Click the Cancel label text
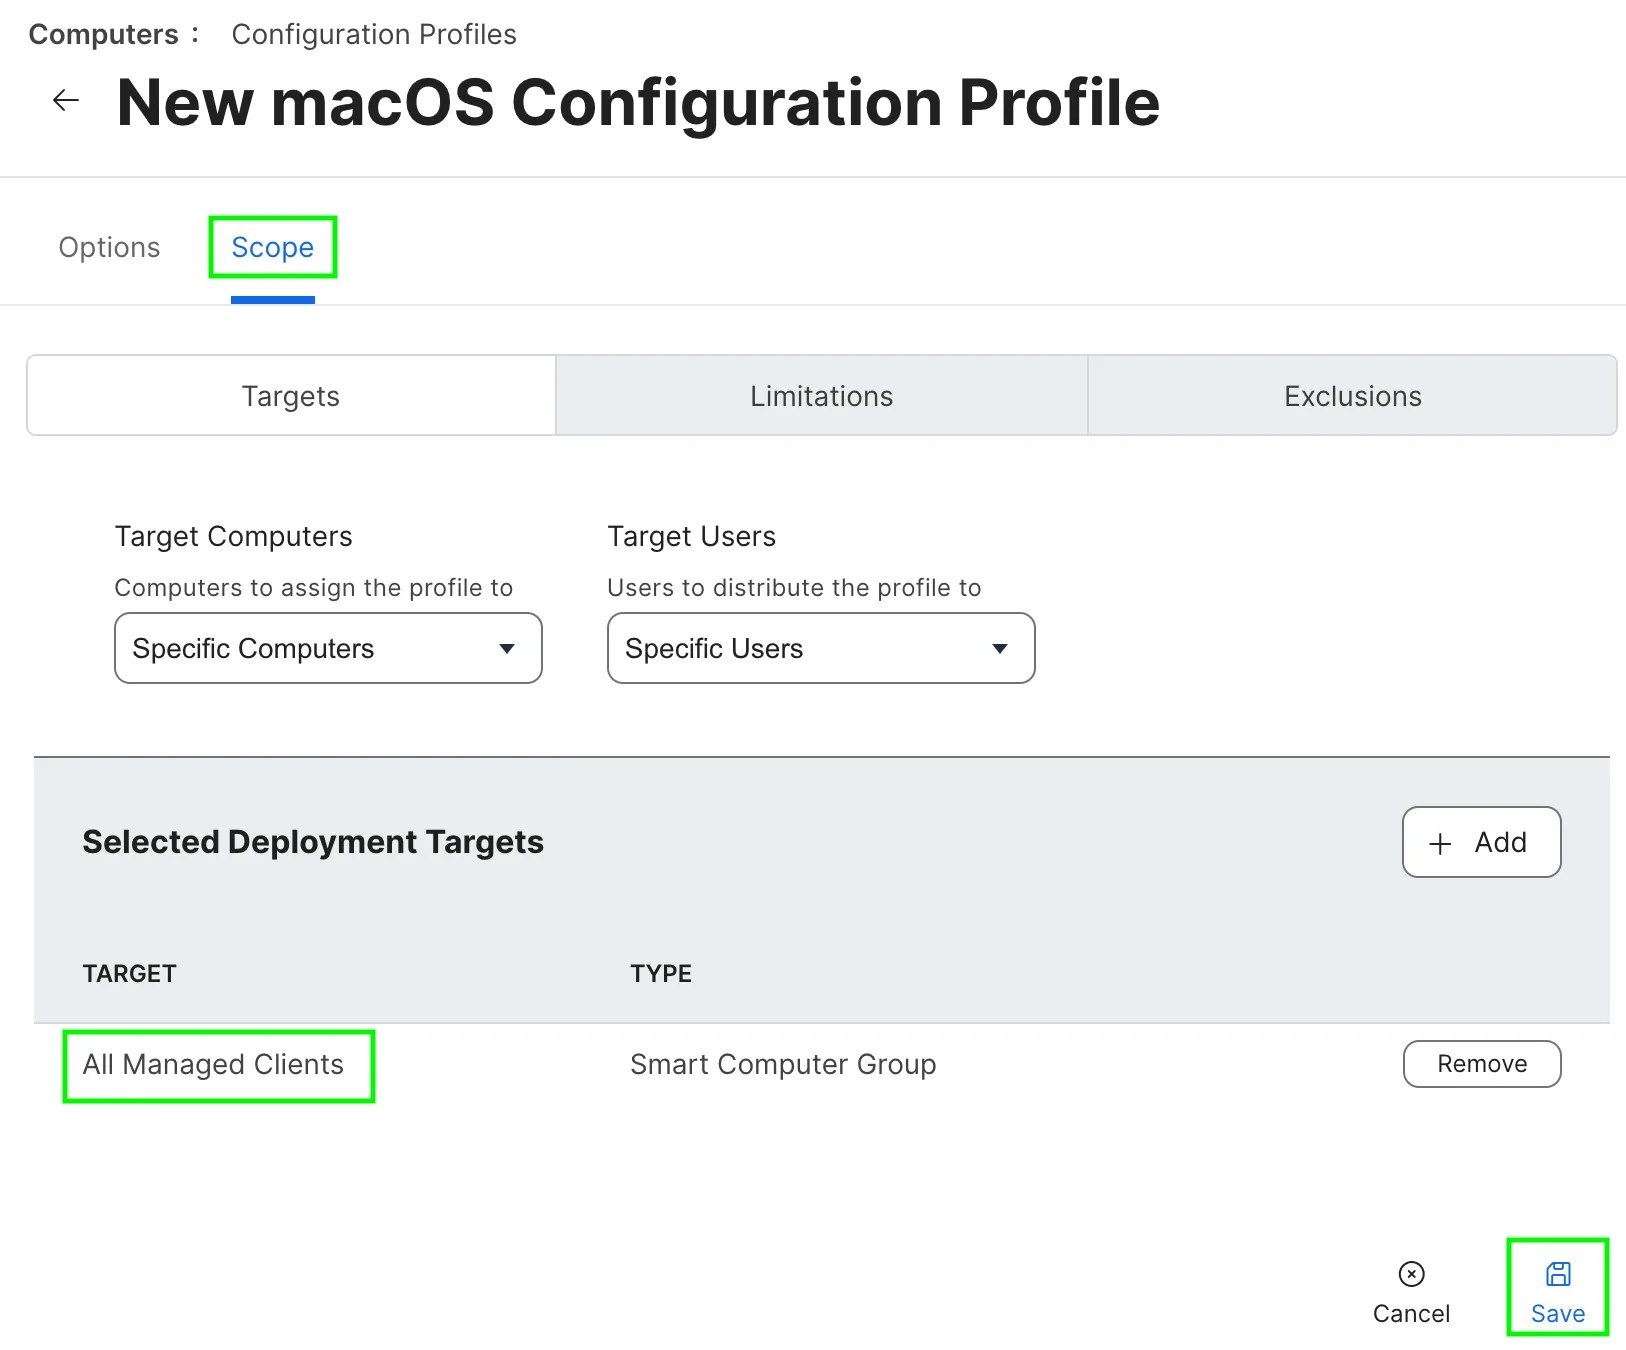 click(1411, 1314)
